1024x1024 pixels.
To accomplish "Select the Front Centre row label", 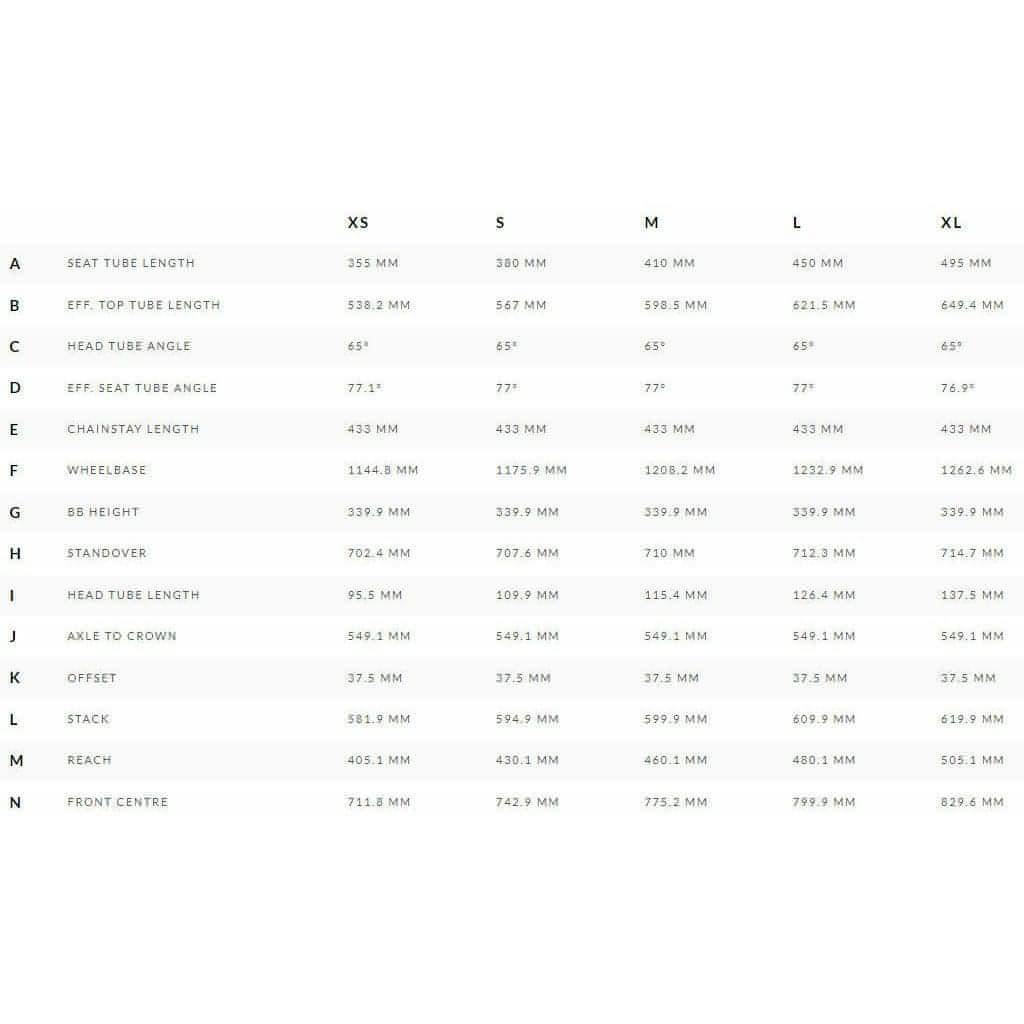I will pos(118,802).
